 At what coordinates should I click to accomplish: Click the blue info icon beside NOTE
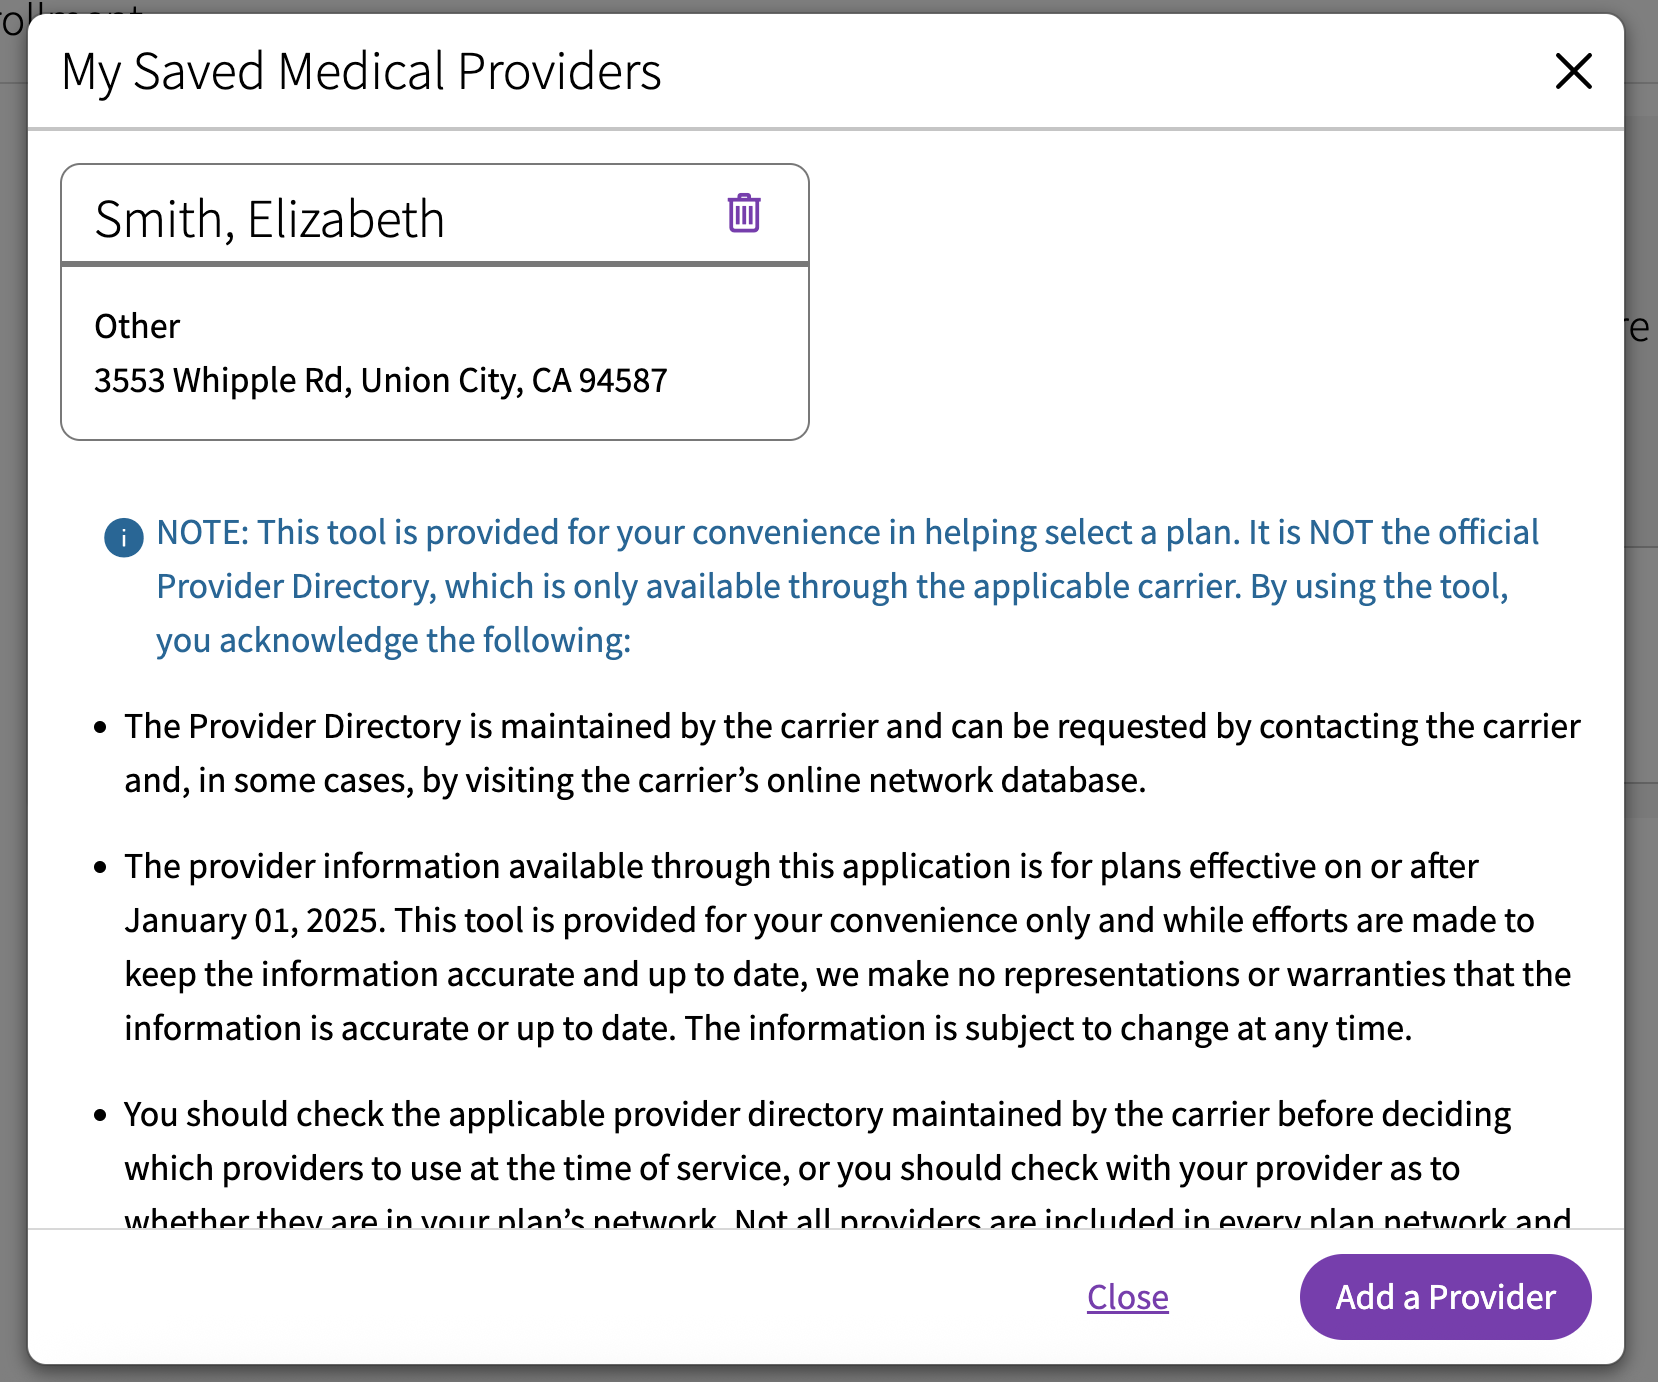[x=124, y=538]
